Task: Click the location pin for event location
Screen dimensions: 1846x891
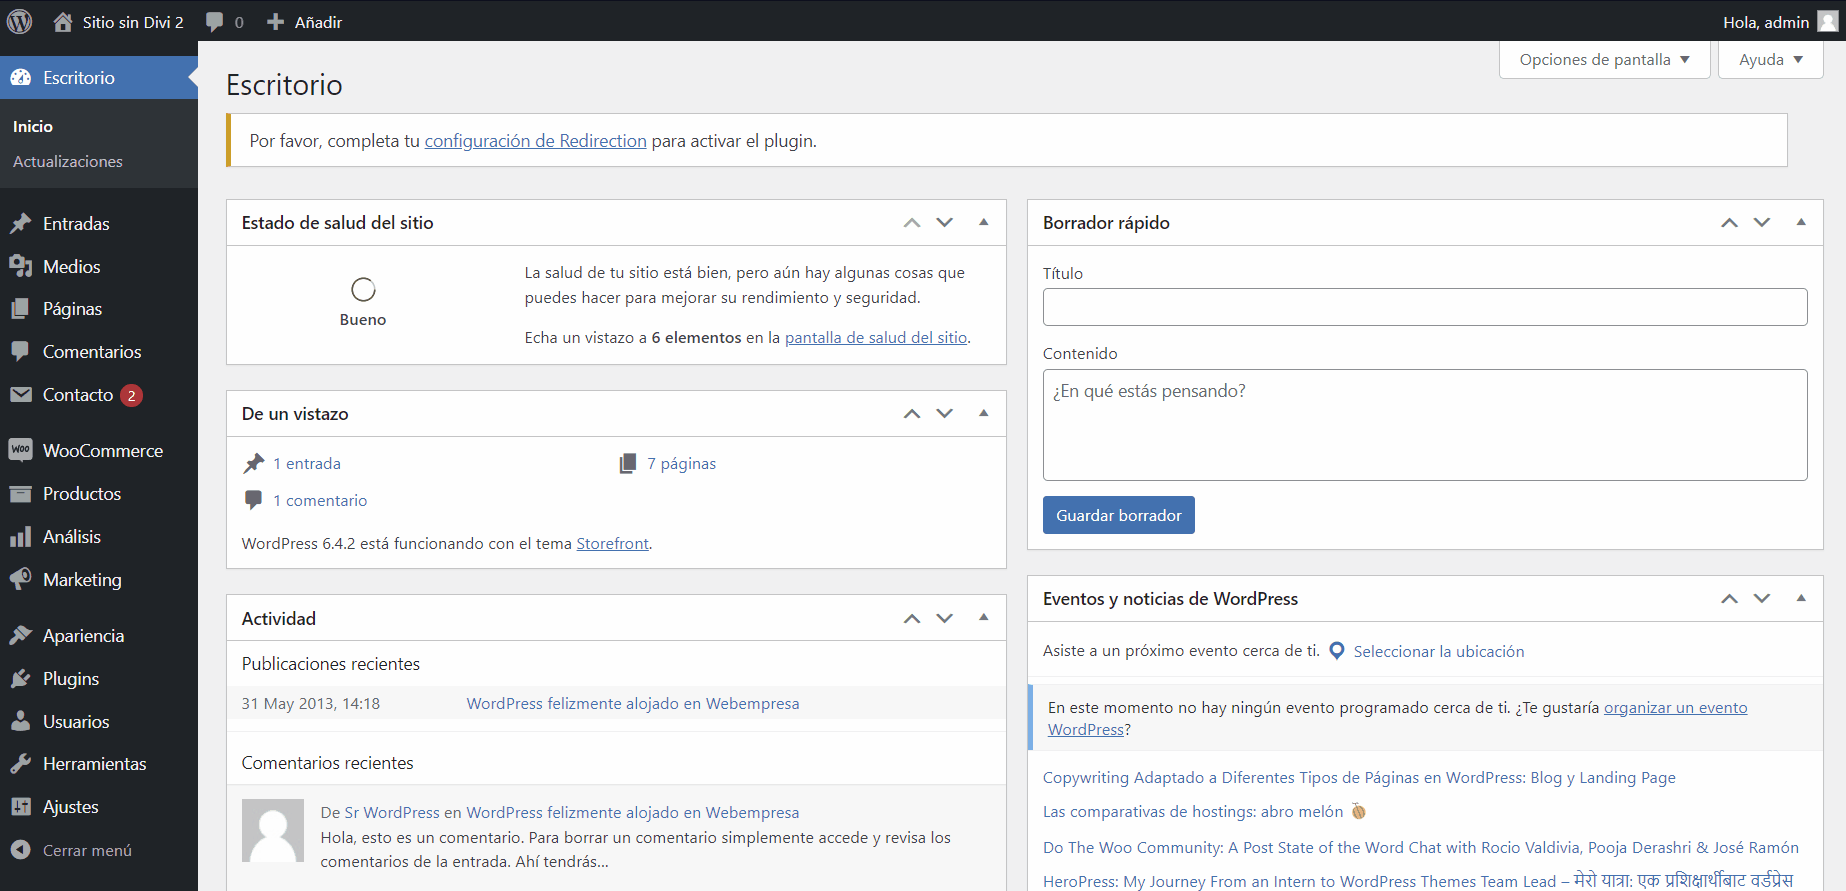Action: point(1337,651)
